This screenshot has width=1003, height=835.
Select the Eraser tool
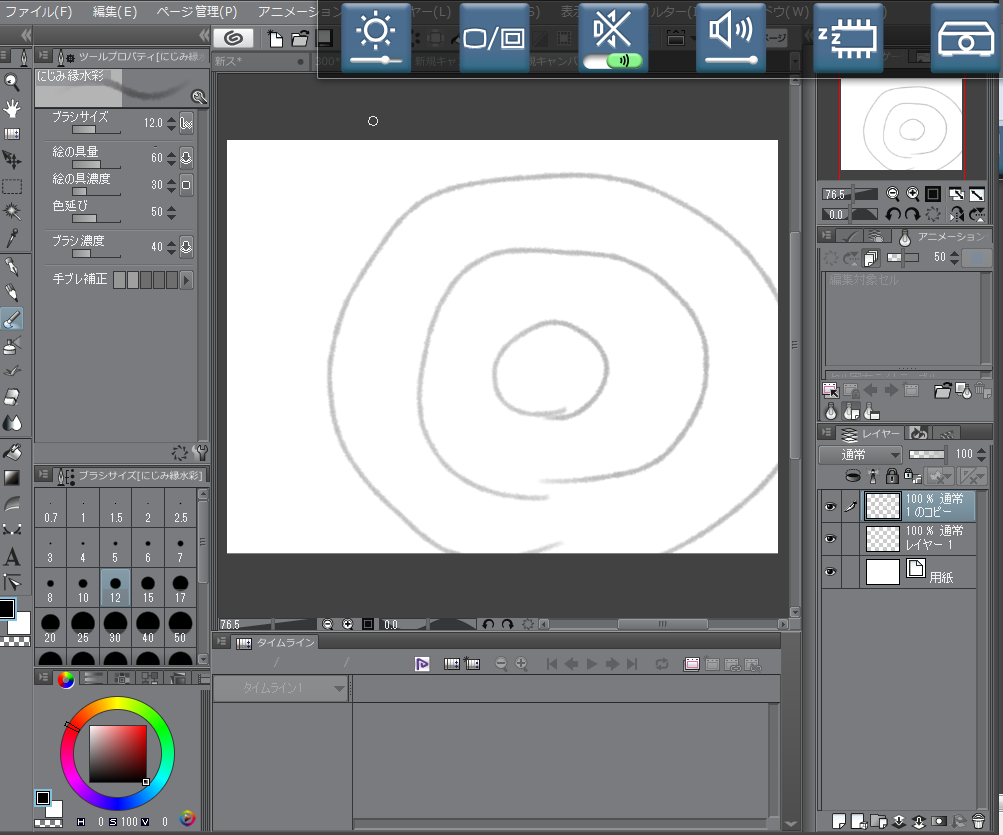pyautogui.click(x=12, y=397)
